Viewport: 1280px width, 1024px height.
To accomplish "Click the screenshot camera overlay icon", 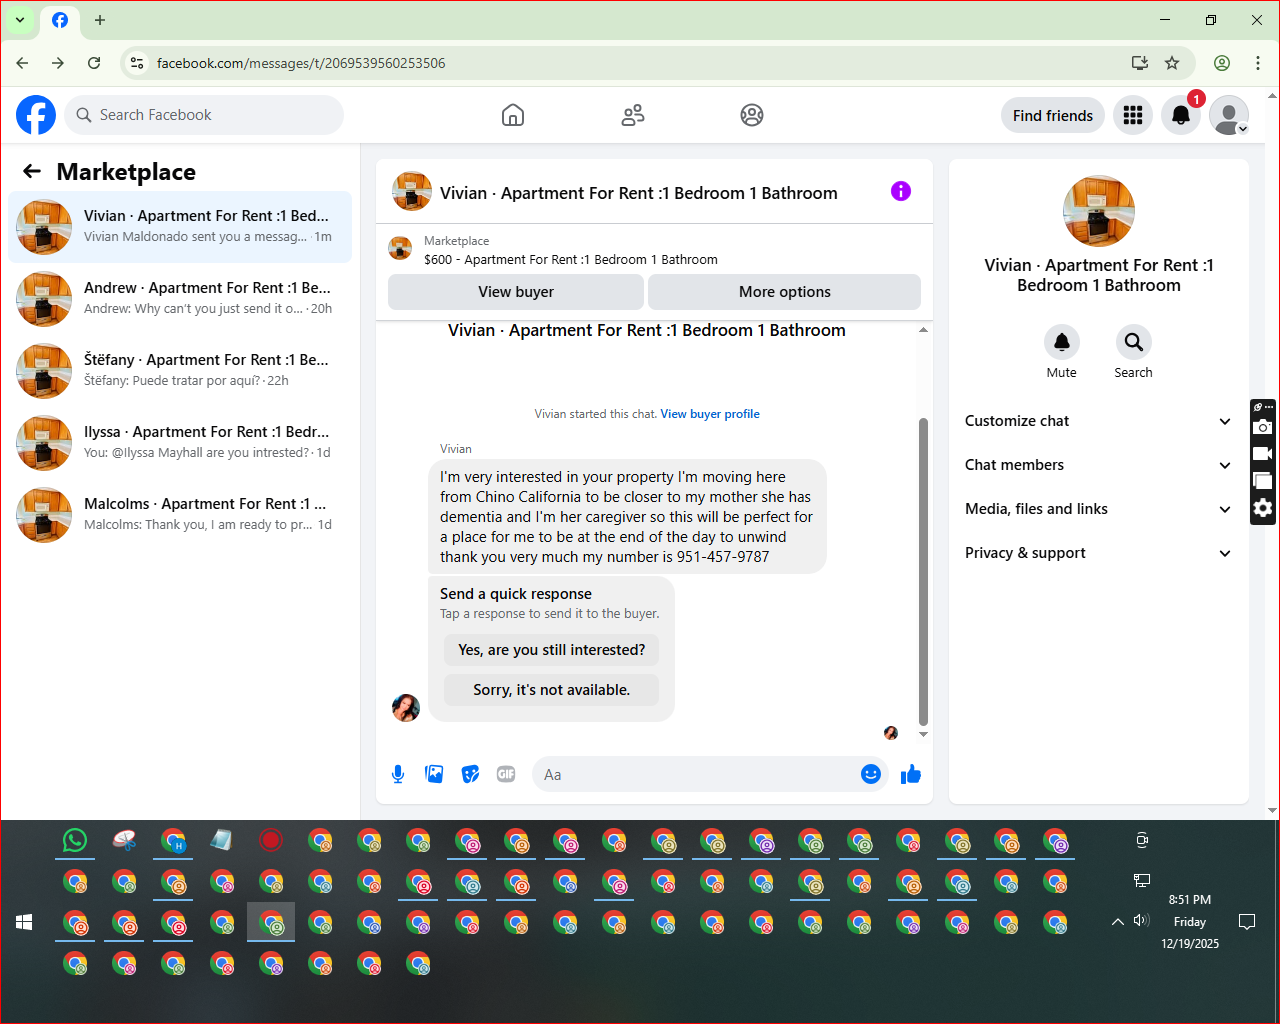I will tap(1263, 427).
